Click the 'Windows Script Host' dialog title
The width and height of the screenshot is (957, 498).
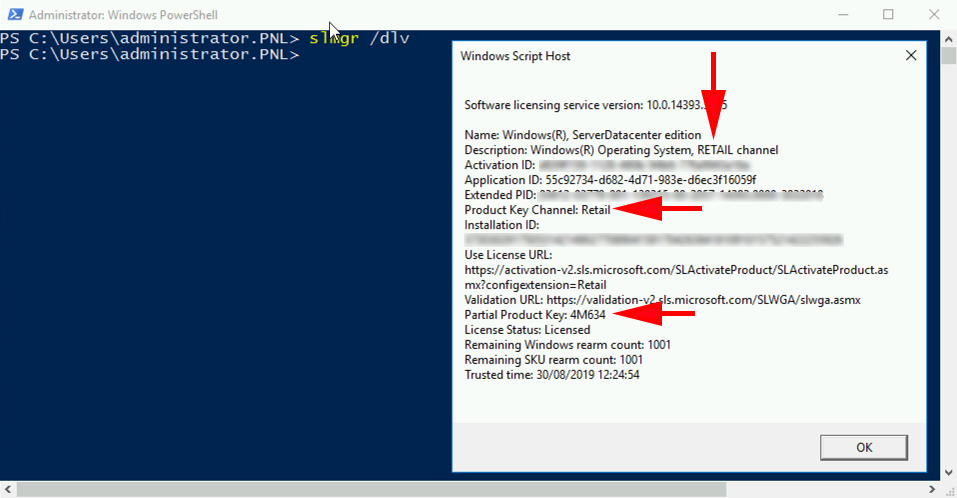click(515, 56)
